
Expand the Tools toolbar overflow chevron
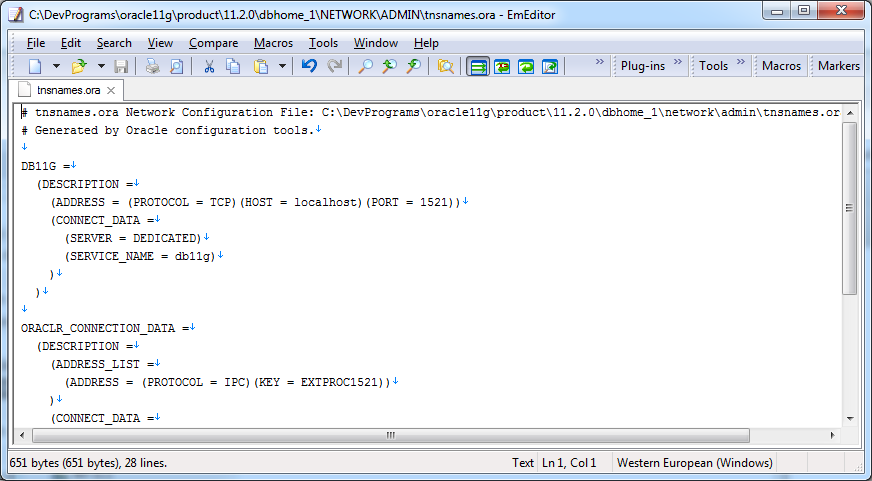[741, 62]
